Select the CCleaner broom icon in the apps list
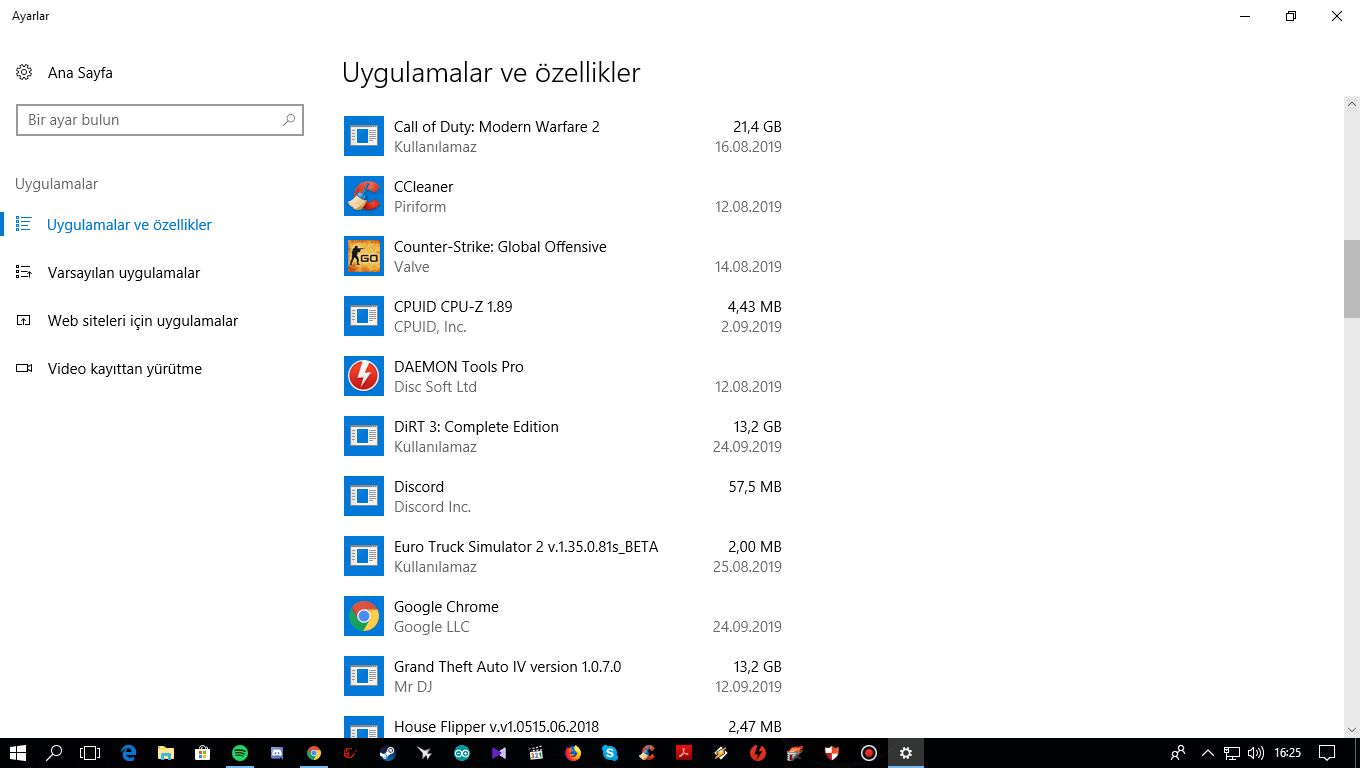 tap(364, 196)
